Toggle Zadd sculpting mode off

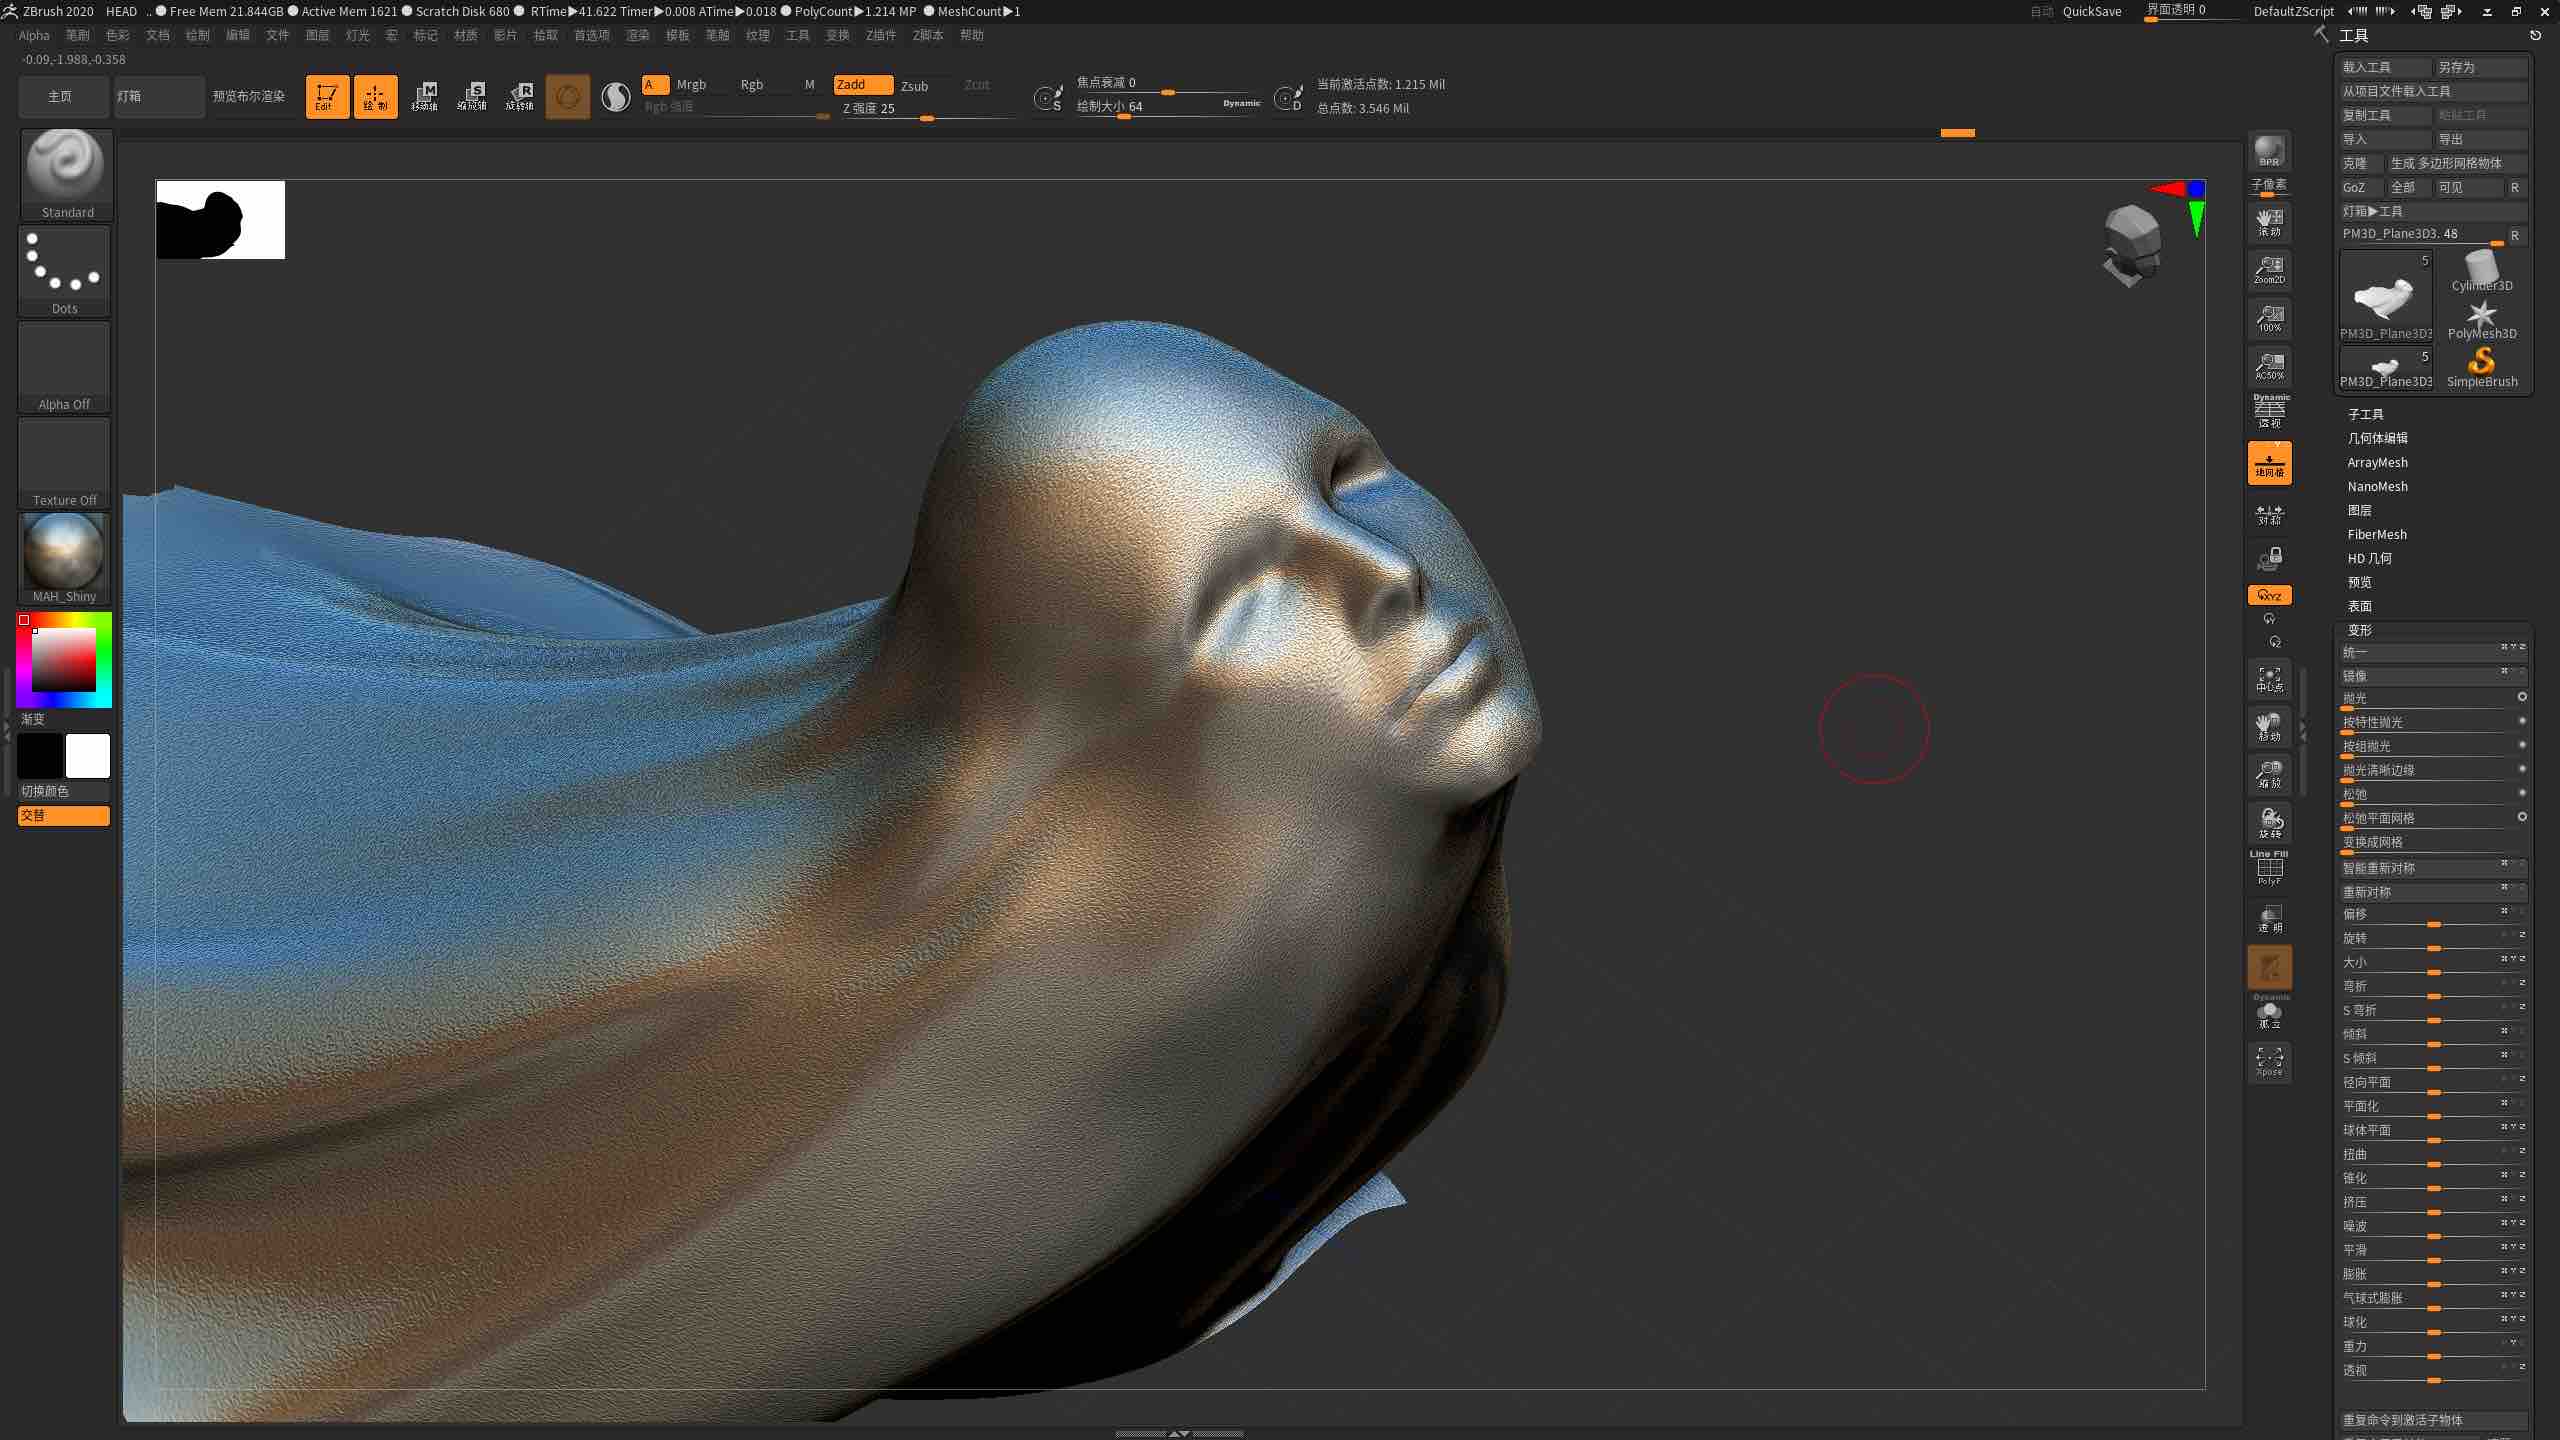(859, 85)
